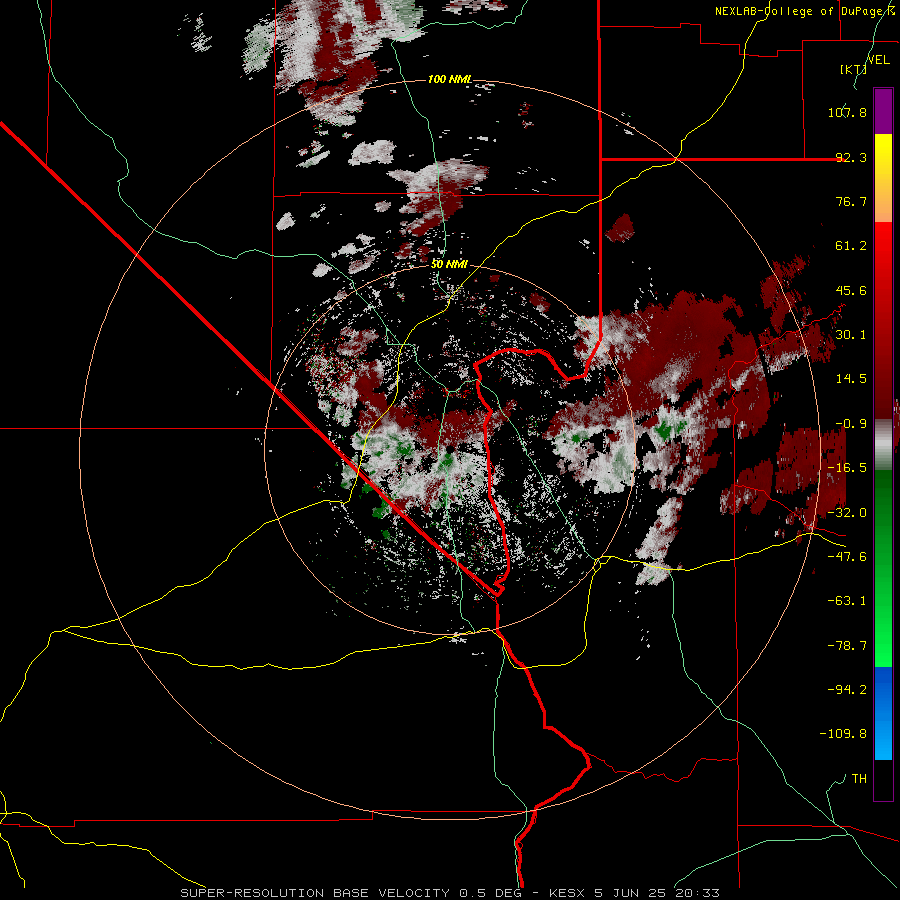Click the 30.1 velocity scale value

pyautogui.click(x=851, y=335)
